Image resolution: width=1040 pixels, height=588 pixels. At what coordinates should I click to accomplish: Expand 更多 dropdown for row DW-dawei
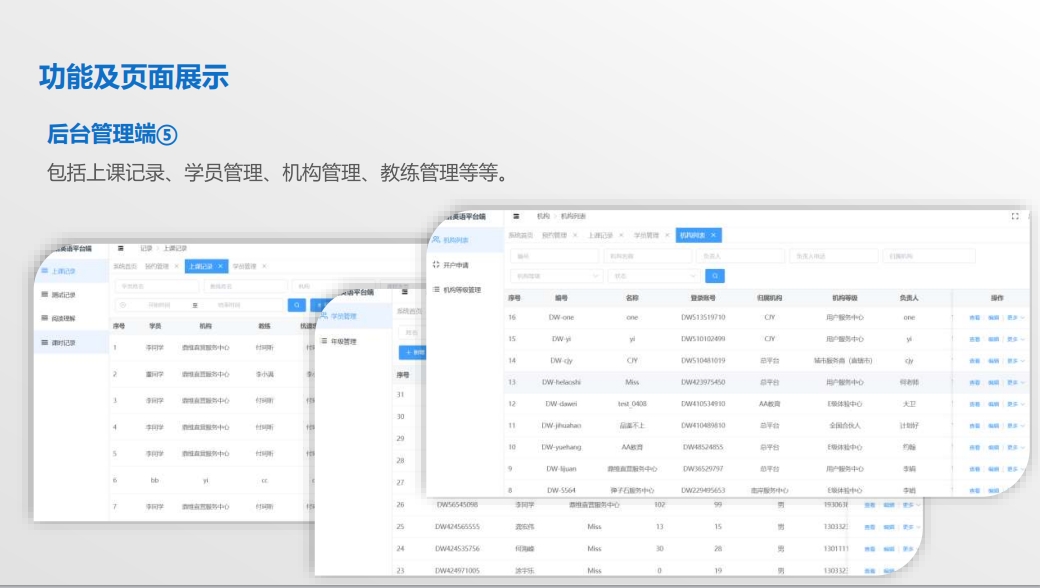pos(1015,404)
